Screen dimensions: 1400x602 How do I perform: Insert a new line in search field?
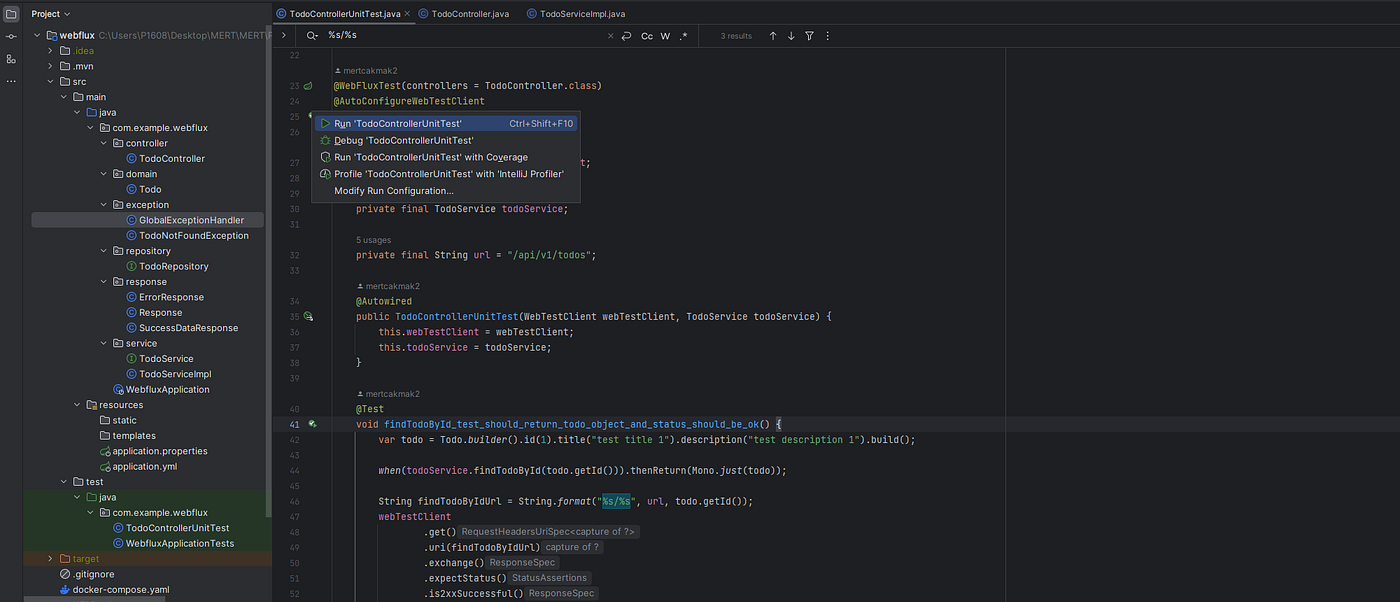coord(627,36)
